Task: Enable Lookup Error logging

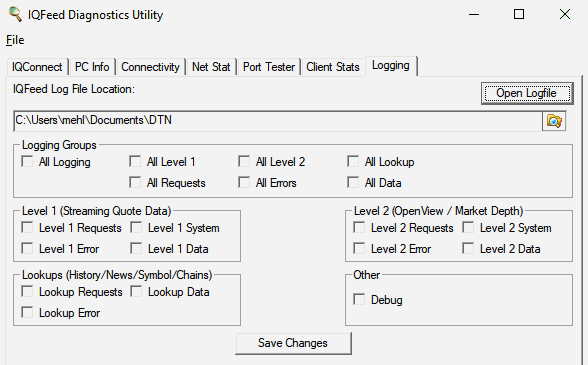Action: click(x=27, y=312)
